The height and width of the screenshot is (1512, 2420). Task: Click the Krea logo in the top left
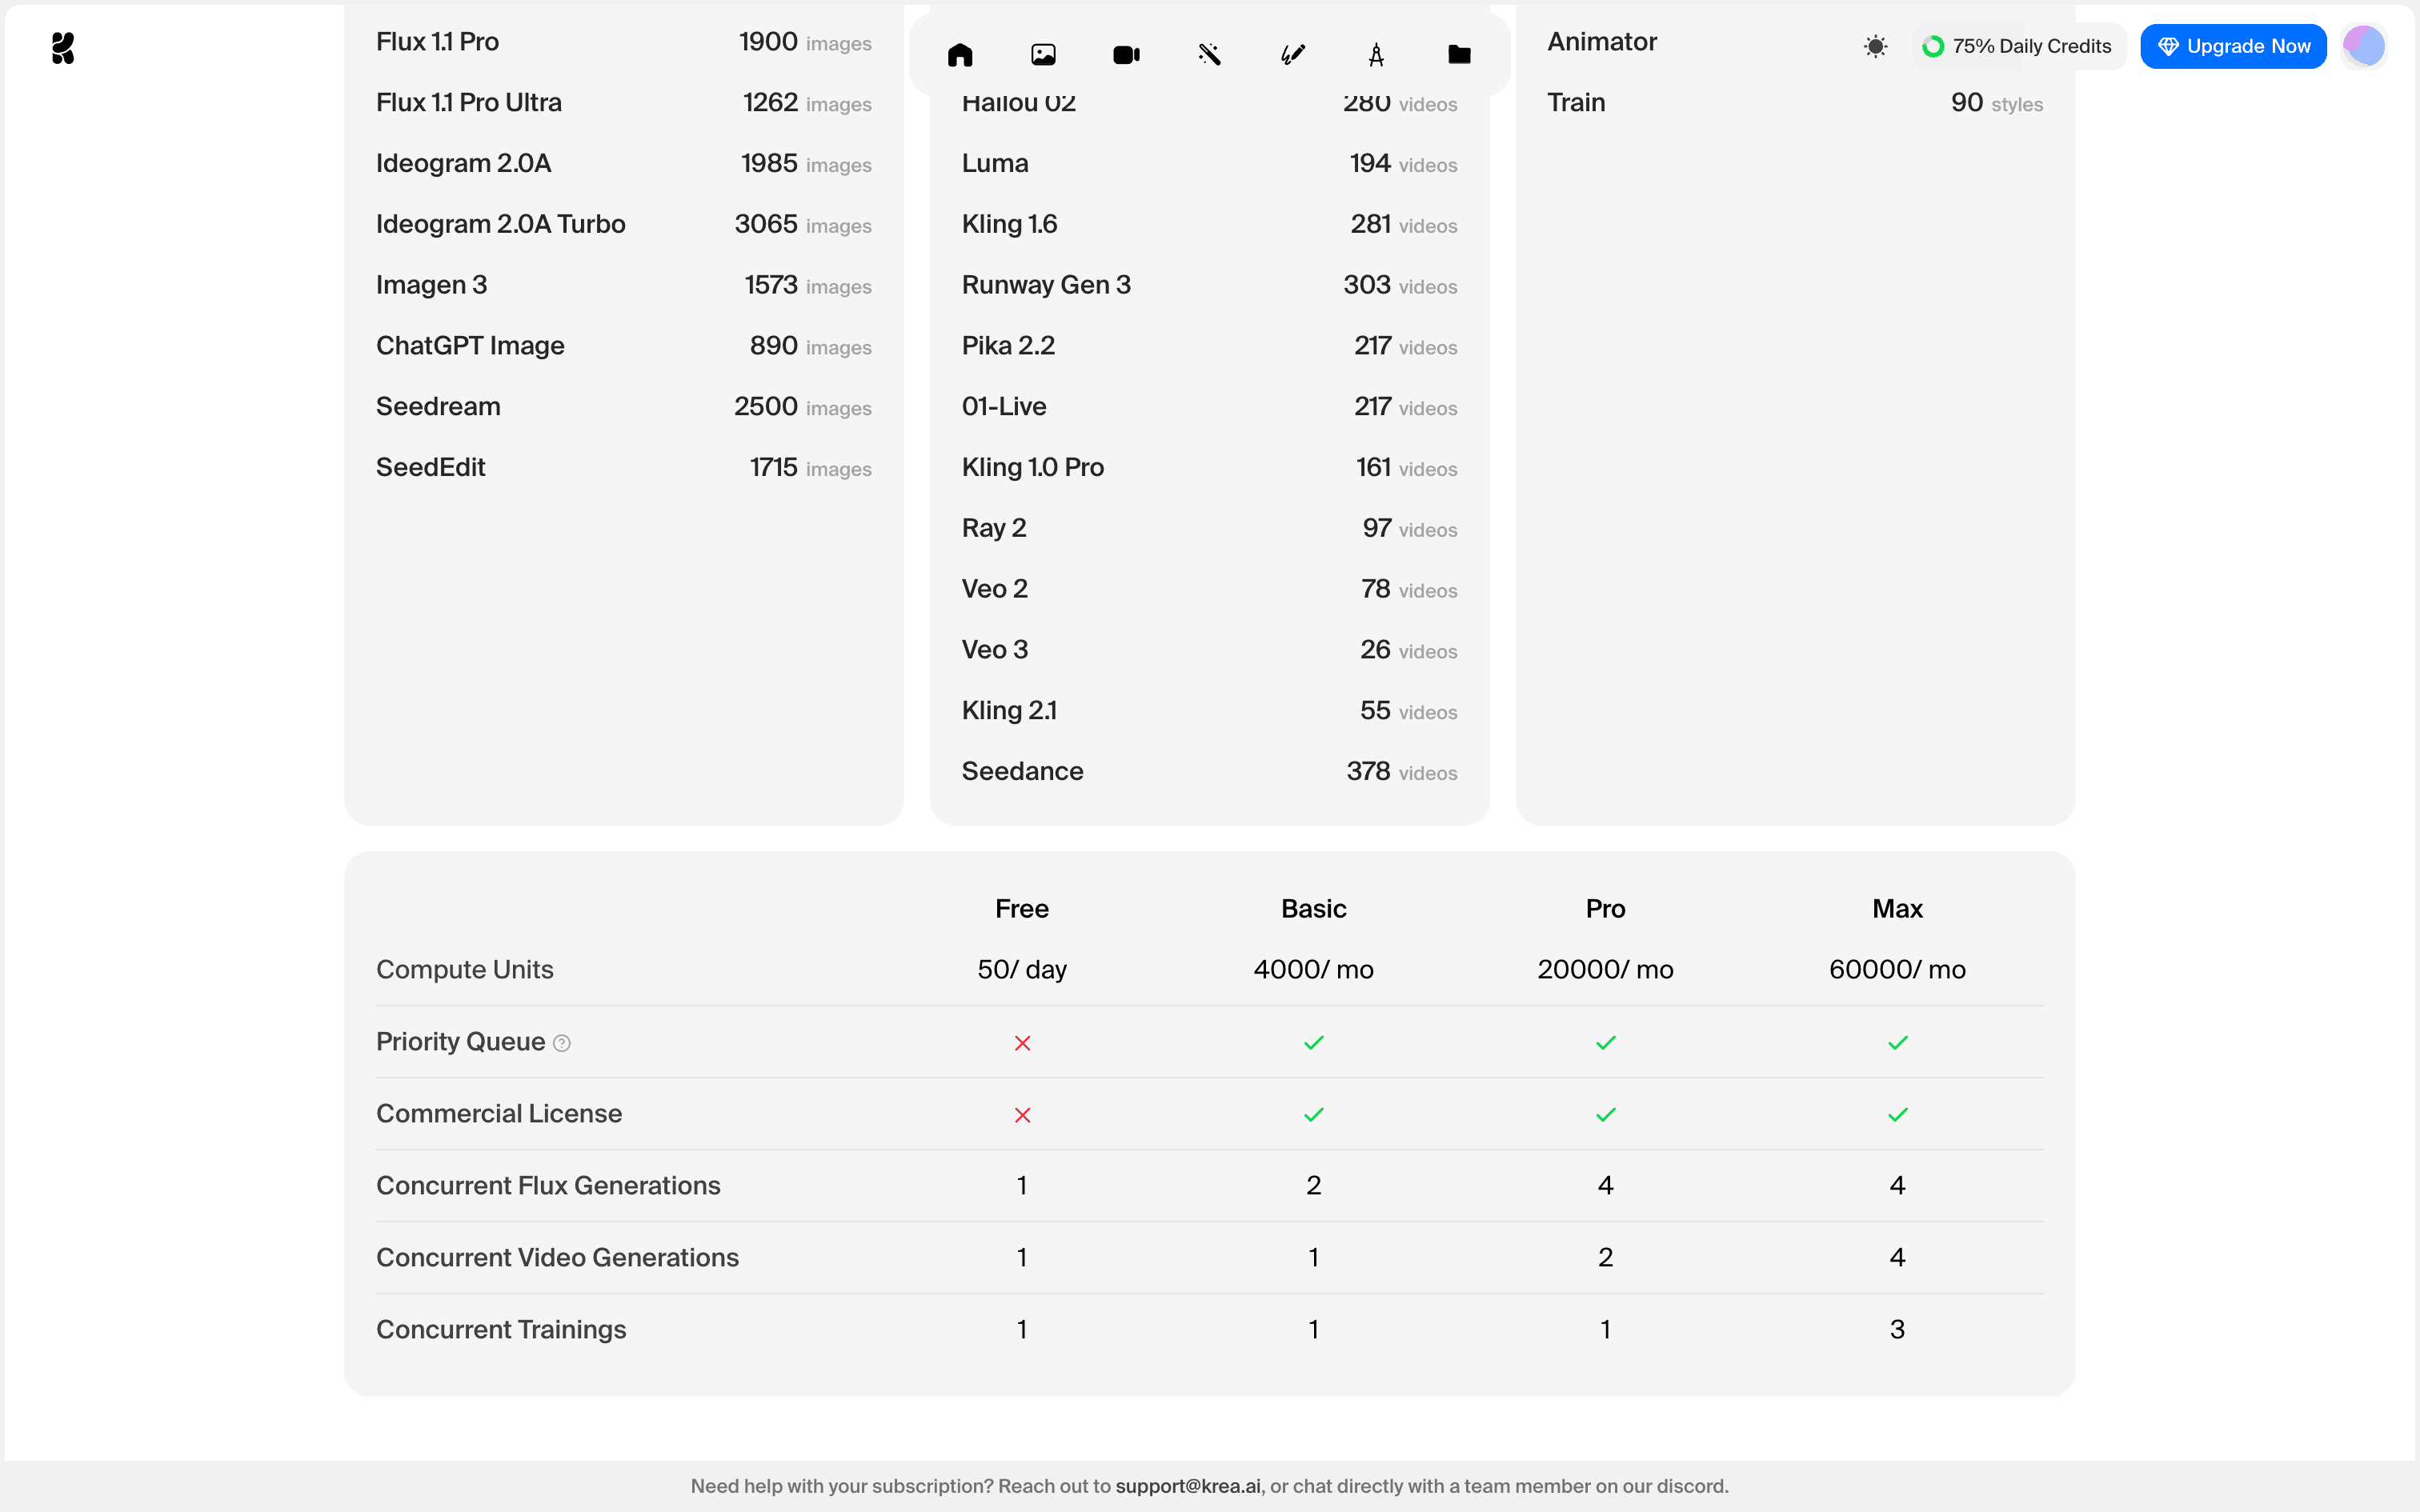pos(62,48)
